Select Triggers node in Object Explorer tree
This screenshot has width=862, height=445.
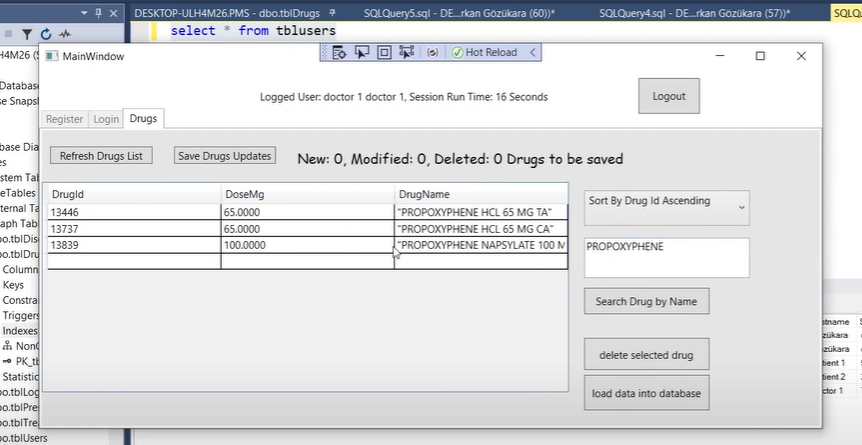coord(21,316)
